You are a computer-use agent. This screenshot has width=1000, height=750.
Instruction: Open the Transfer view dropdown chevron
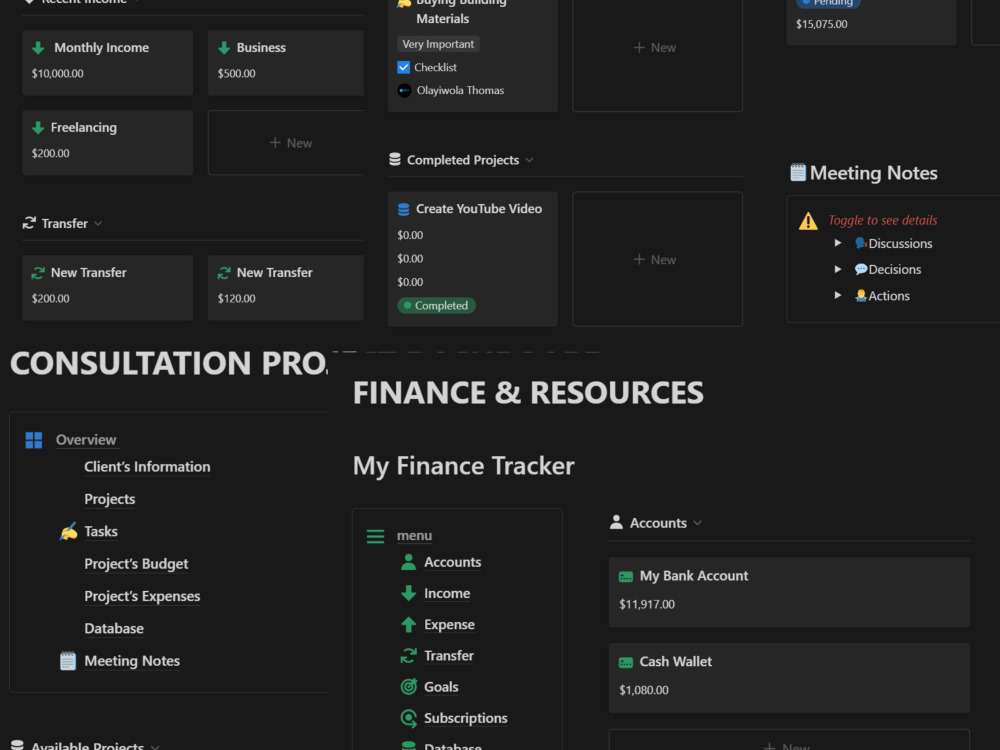(98, 223)
